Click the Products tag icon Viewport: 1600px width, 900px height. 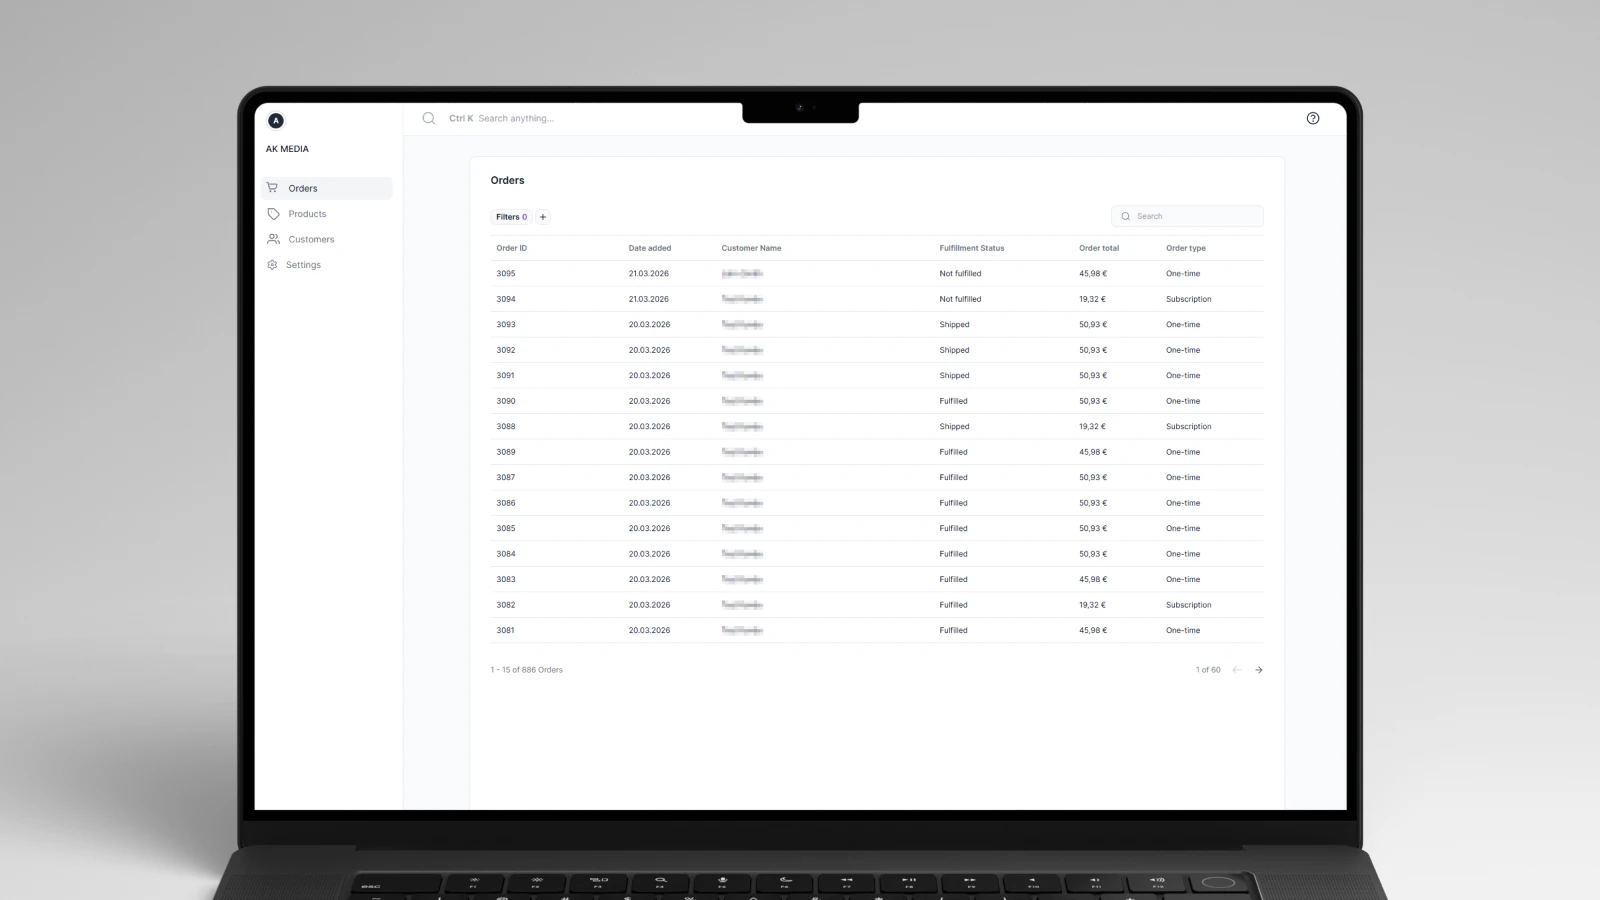tap(273, 214)
